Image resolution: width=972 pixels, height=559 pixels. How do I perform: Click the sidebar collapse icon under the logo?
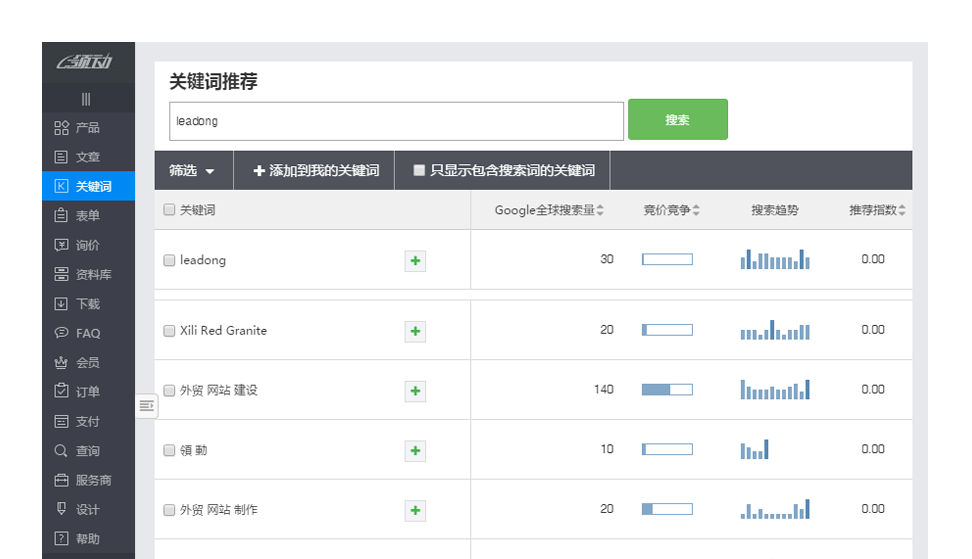(86, 99)
